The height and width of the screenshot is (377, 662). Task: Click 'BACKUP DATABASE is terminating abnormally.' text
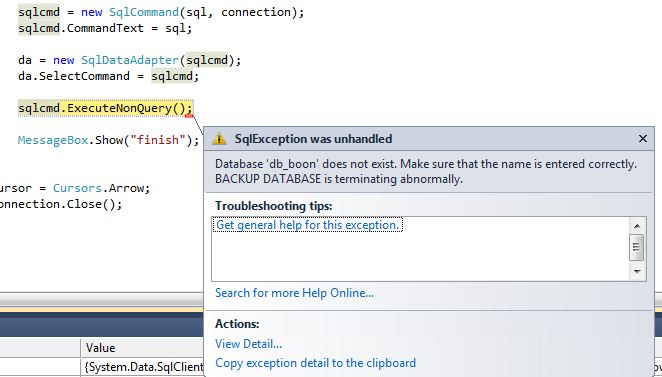(x=339, y=179)
